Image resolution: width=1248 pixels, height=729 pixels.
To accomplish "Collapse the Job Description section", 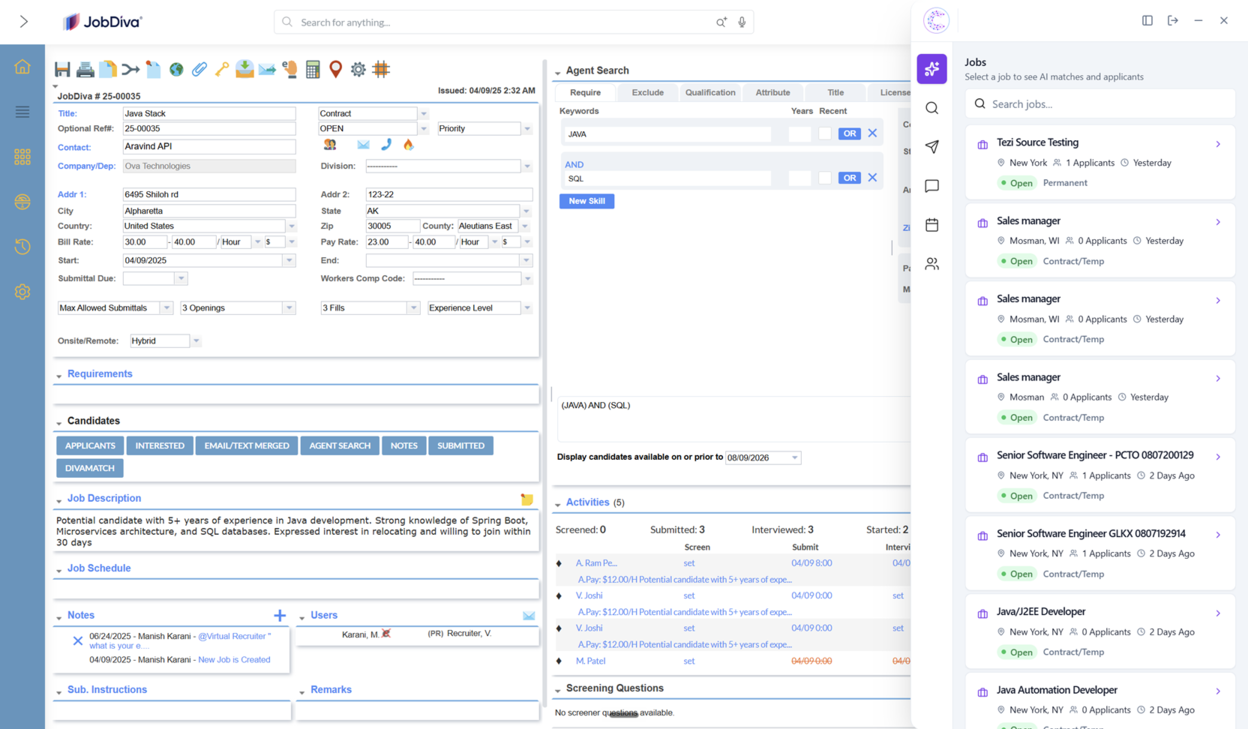I will pos(59,499).
